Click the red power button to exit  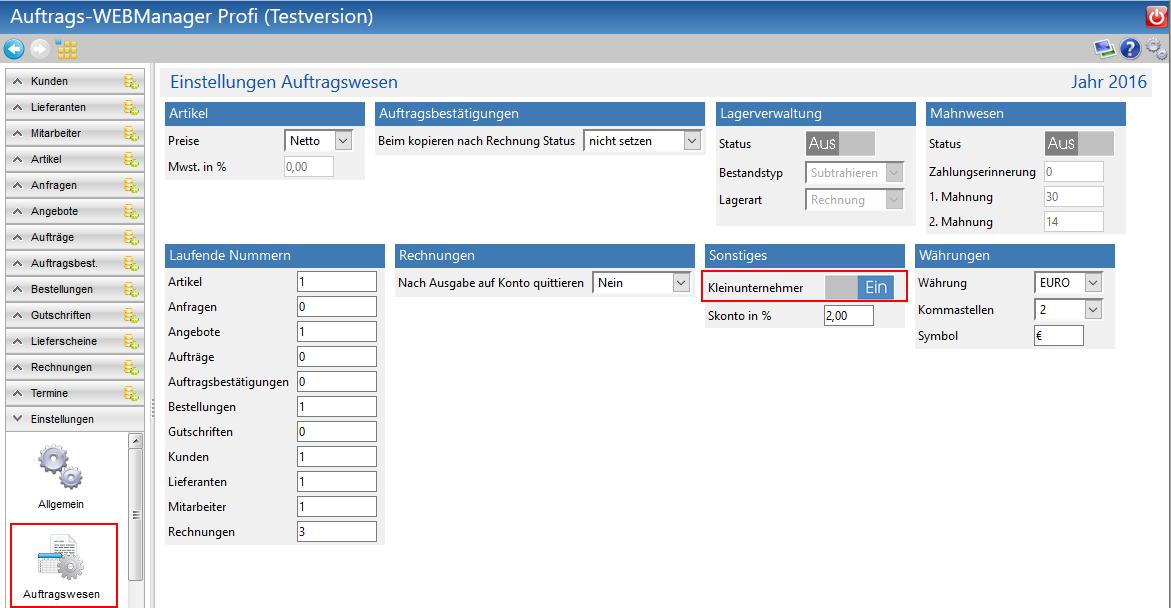tap(1155, 16)
